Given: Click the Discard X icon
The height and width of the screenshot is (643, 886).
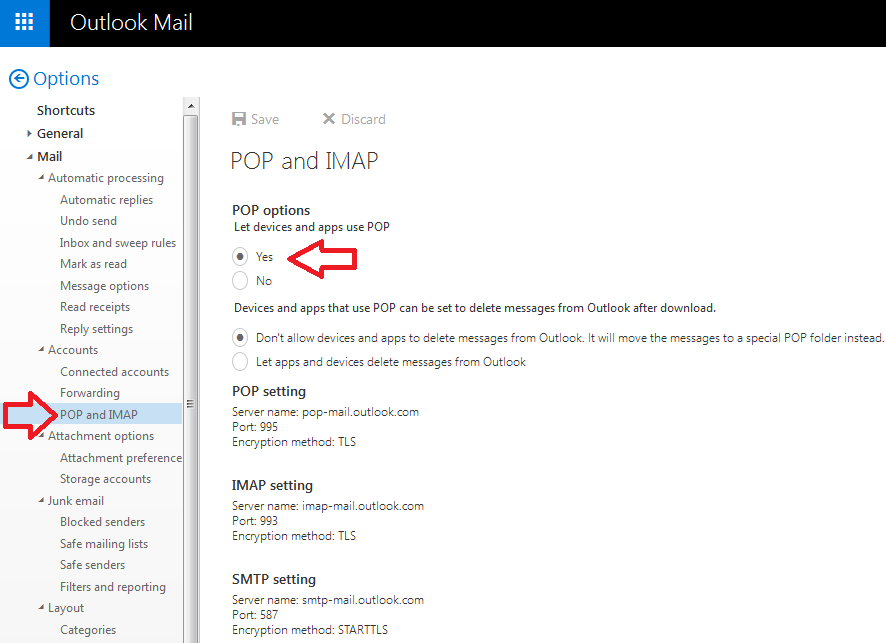Looking at the screenshot, I should [328, 119].
